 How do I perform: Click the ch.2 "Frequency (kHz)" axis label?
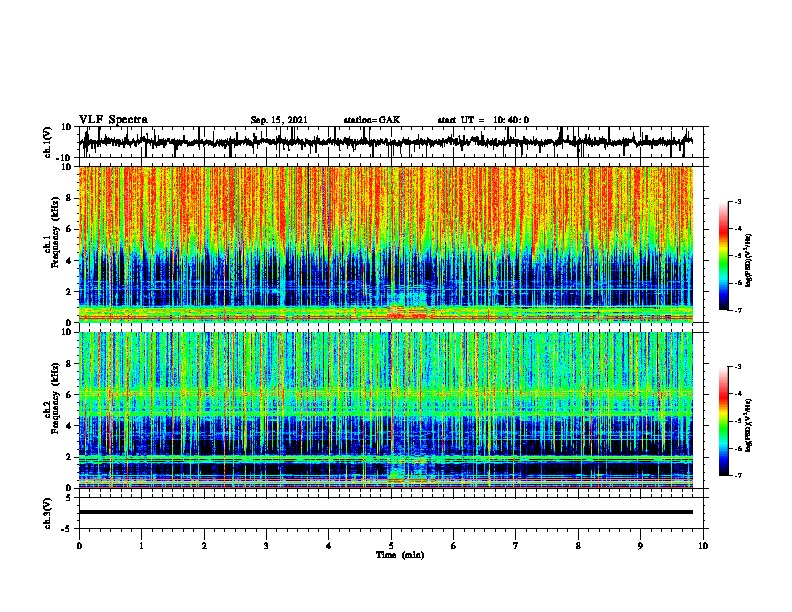[54, 398]
